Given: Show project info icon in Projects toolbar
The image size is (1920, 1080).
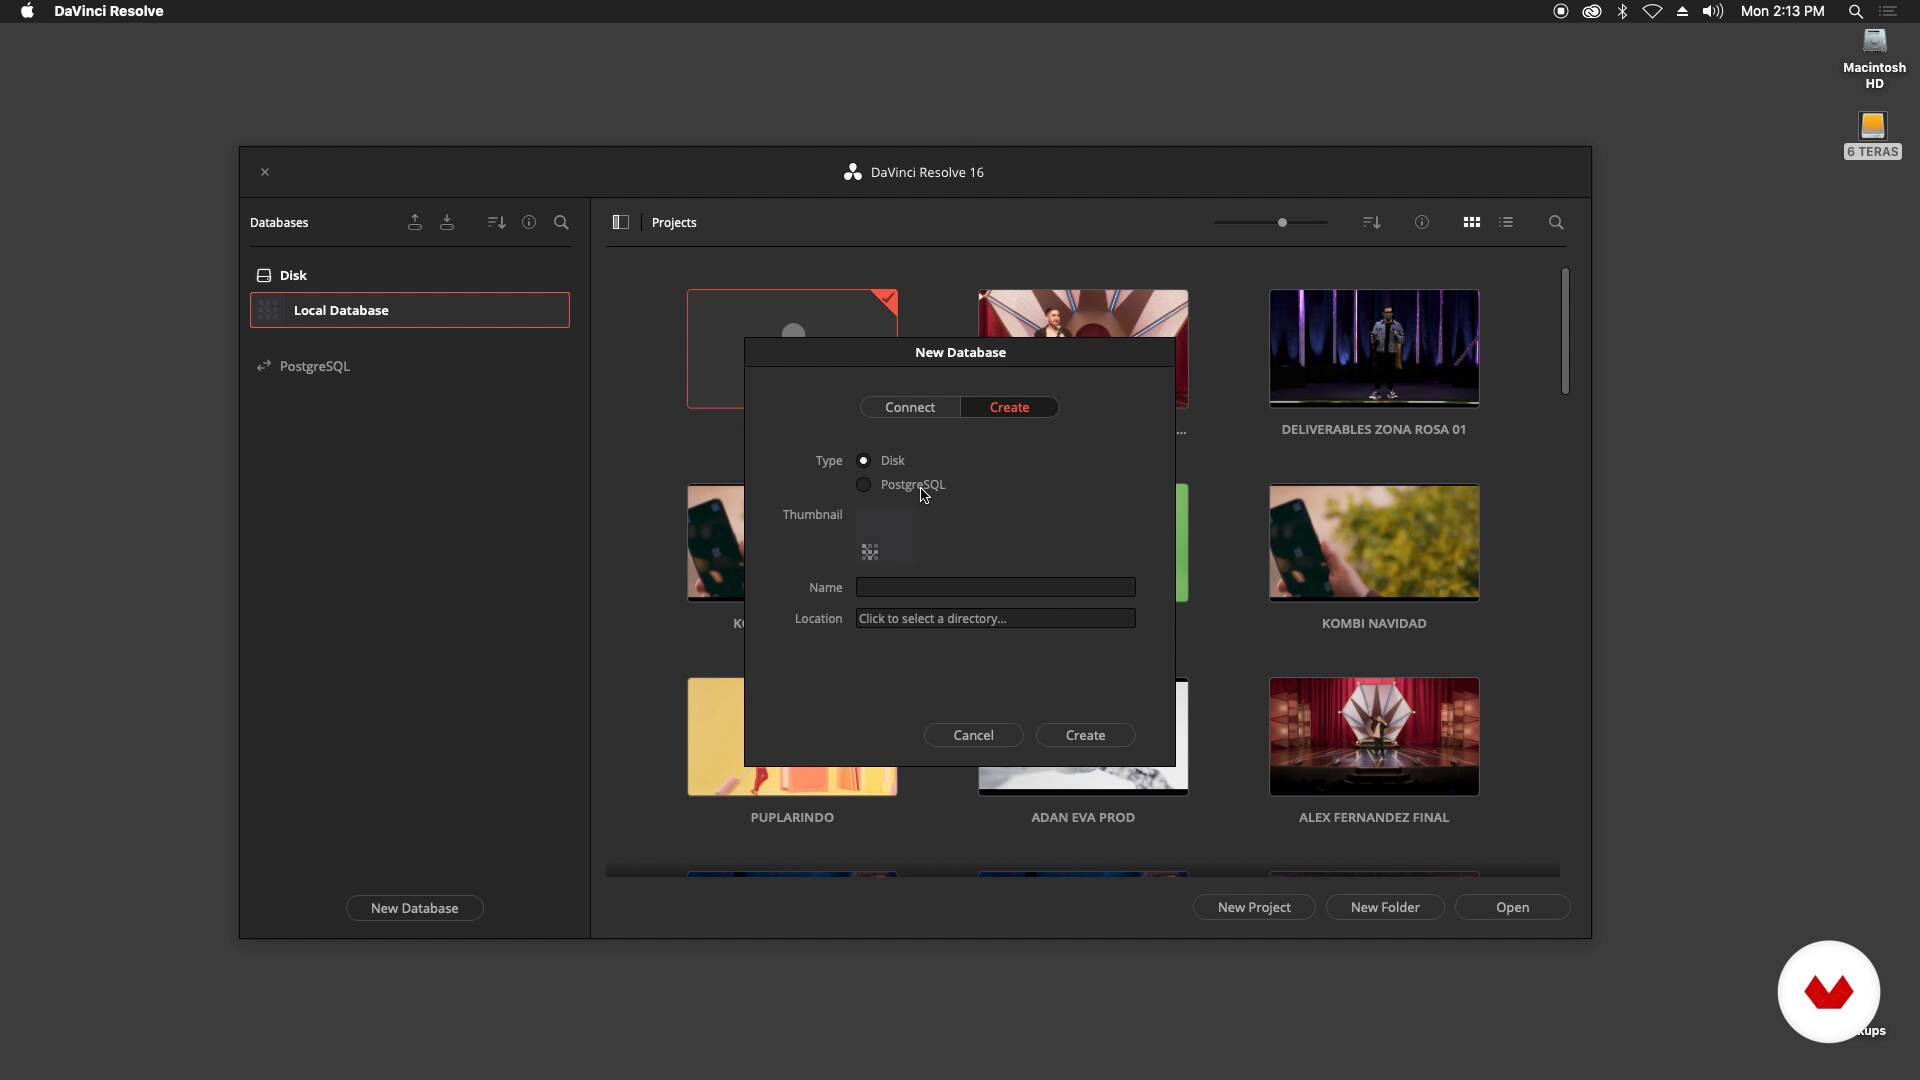Looking at the screenshot, I should pyautogui.click(x=1422, y=222).
